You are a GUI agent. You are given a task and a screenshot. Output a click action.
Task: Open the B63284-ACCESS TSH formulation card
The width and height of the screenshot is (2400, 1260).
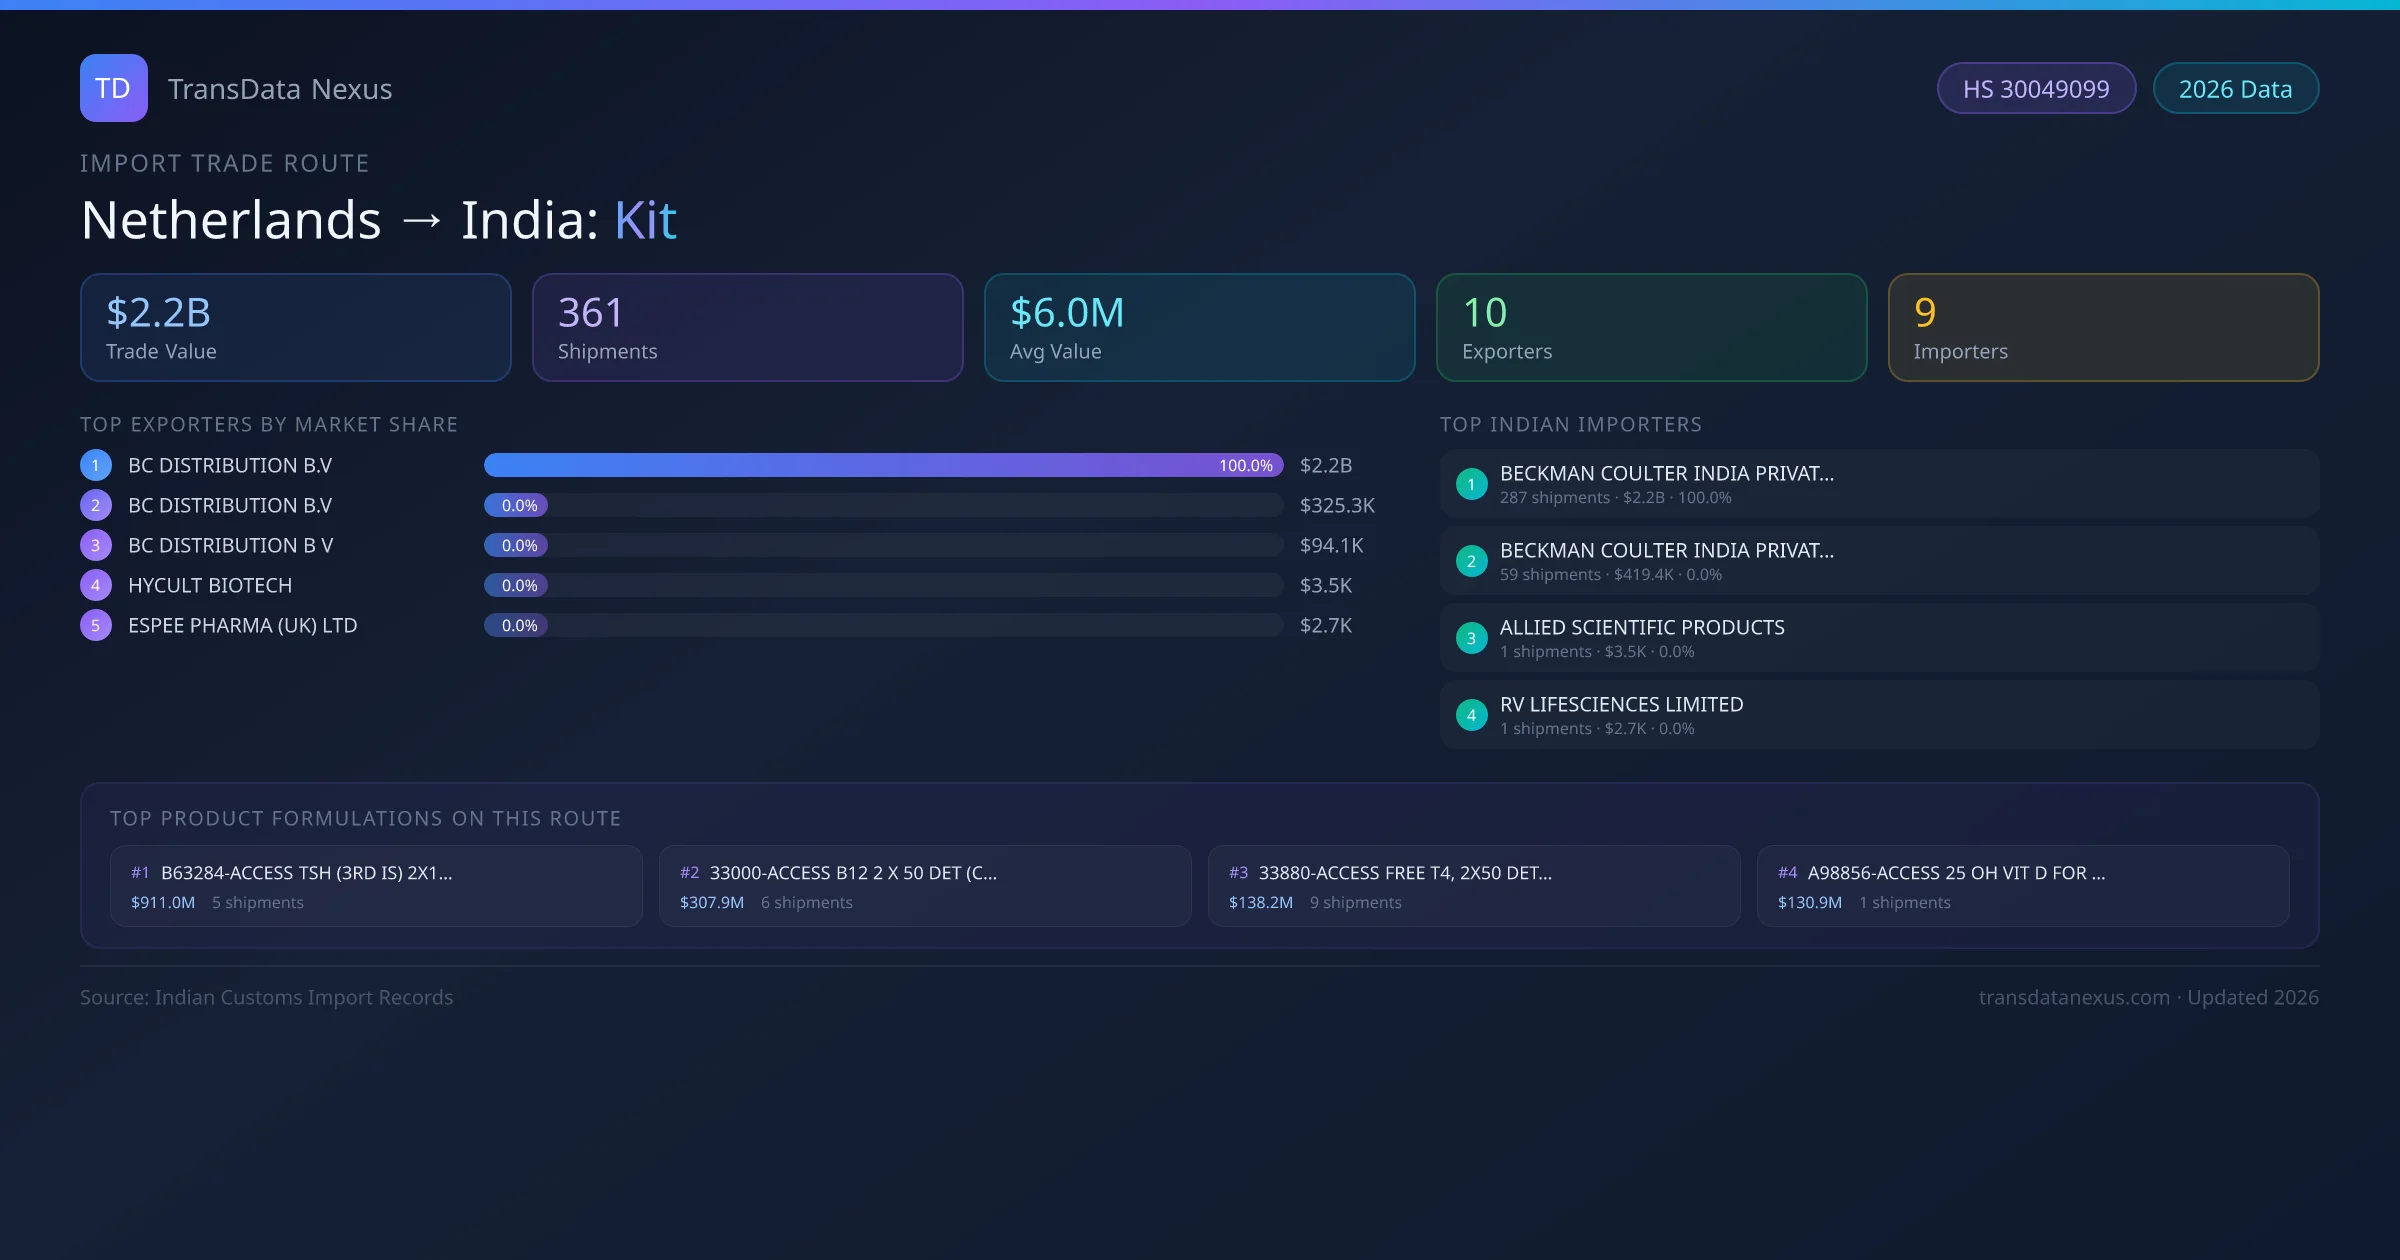tap(376, 886)
